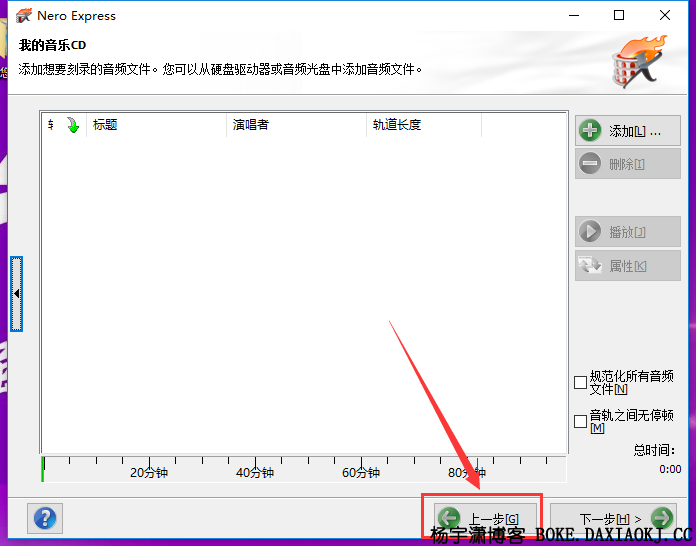Open the Properties (属性) button
696x546 pixels.
pos(628,265)
